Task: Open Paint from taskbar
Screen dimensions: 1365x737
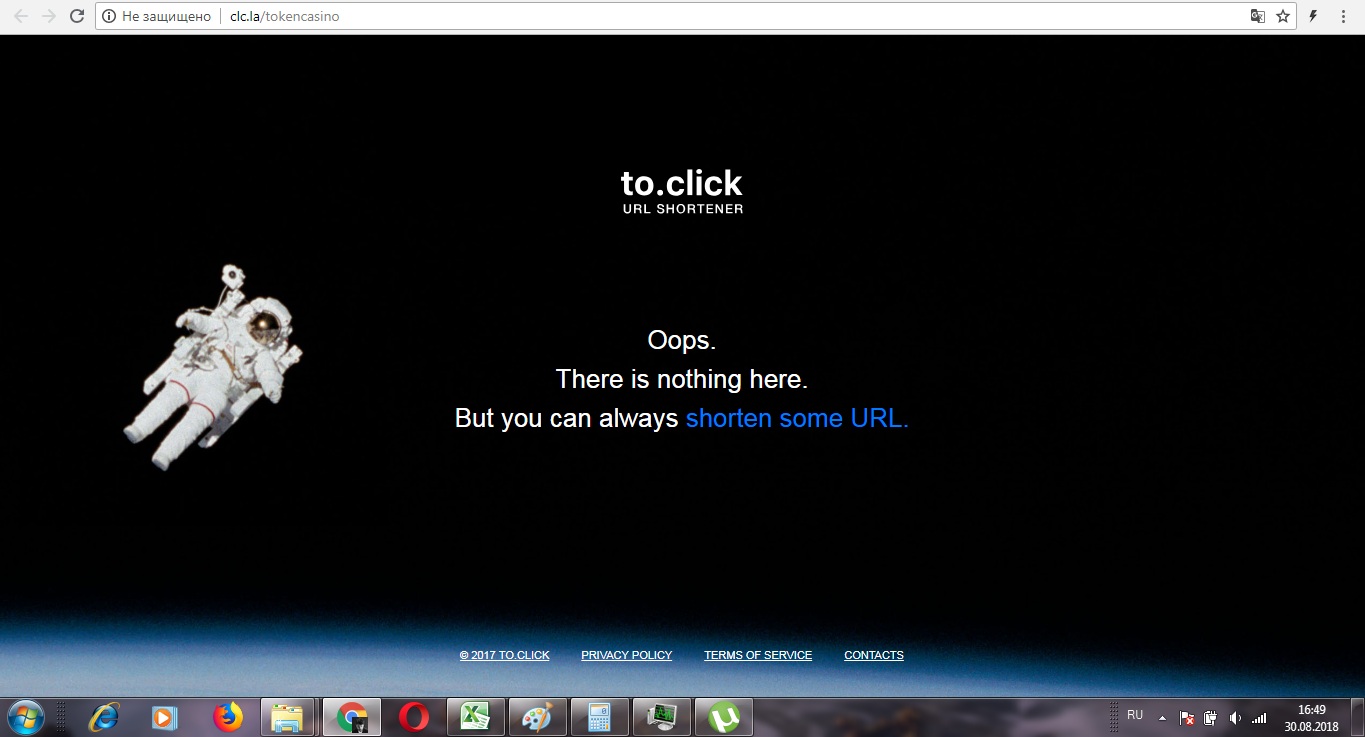Action: pos(537,717)
